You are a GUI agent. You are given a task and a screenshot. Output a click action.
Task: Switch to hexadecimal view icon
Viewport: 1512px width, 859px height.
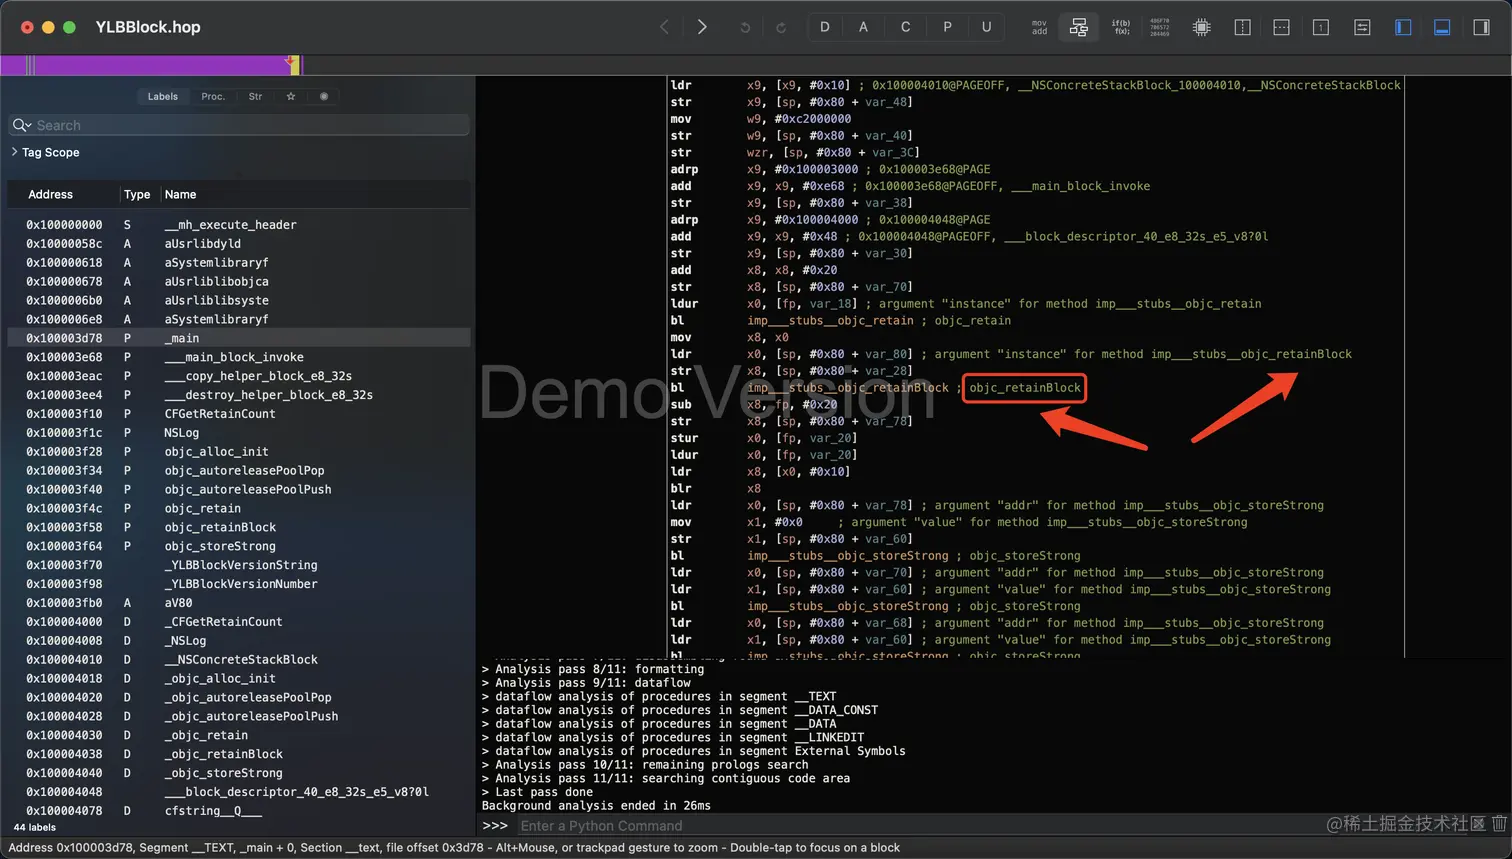[x=1159, y=27]
